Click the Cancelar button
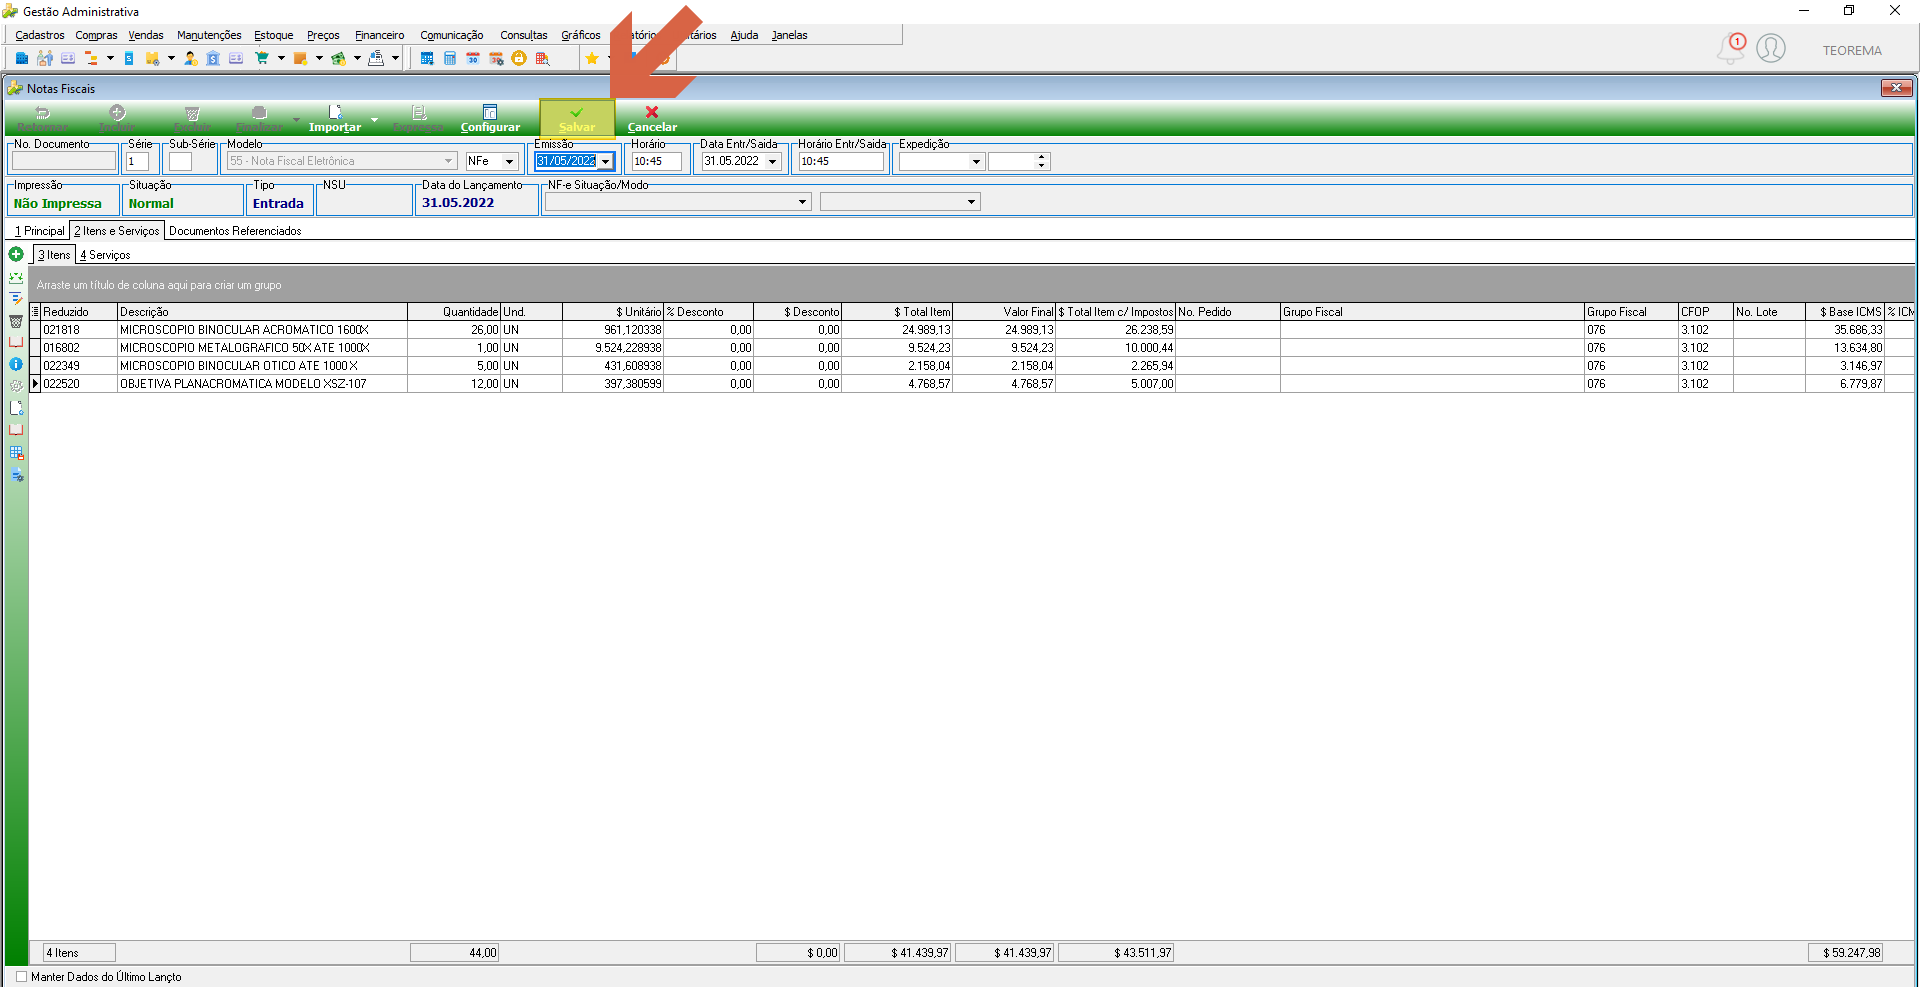 tap(652, 118)
